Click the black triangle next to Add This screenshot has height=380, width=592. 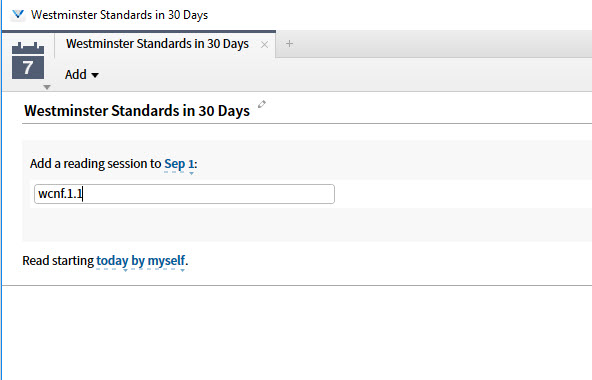tap(95, 75)
